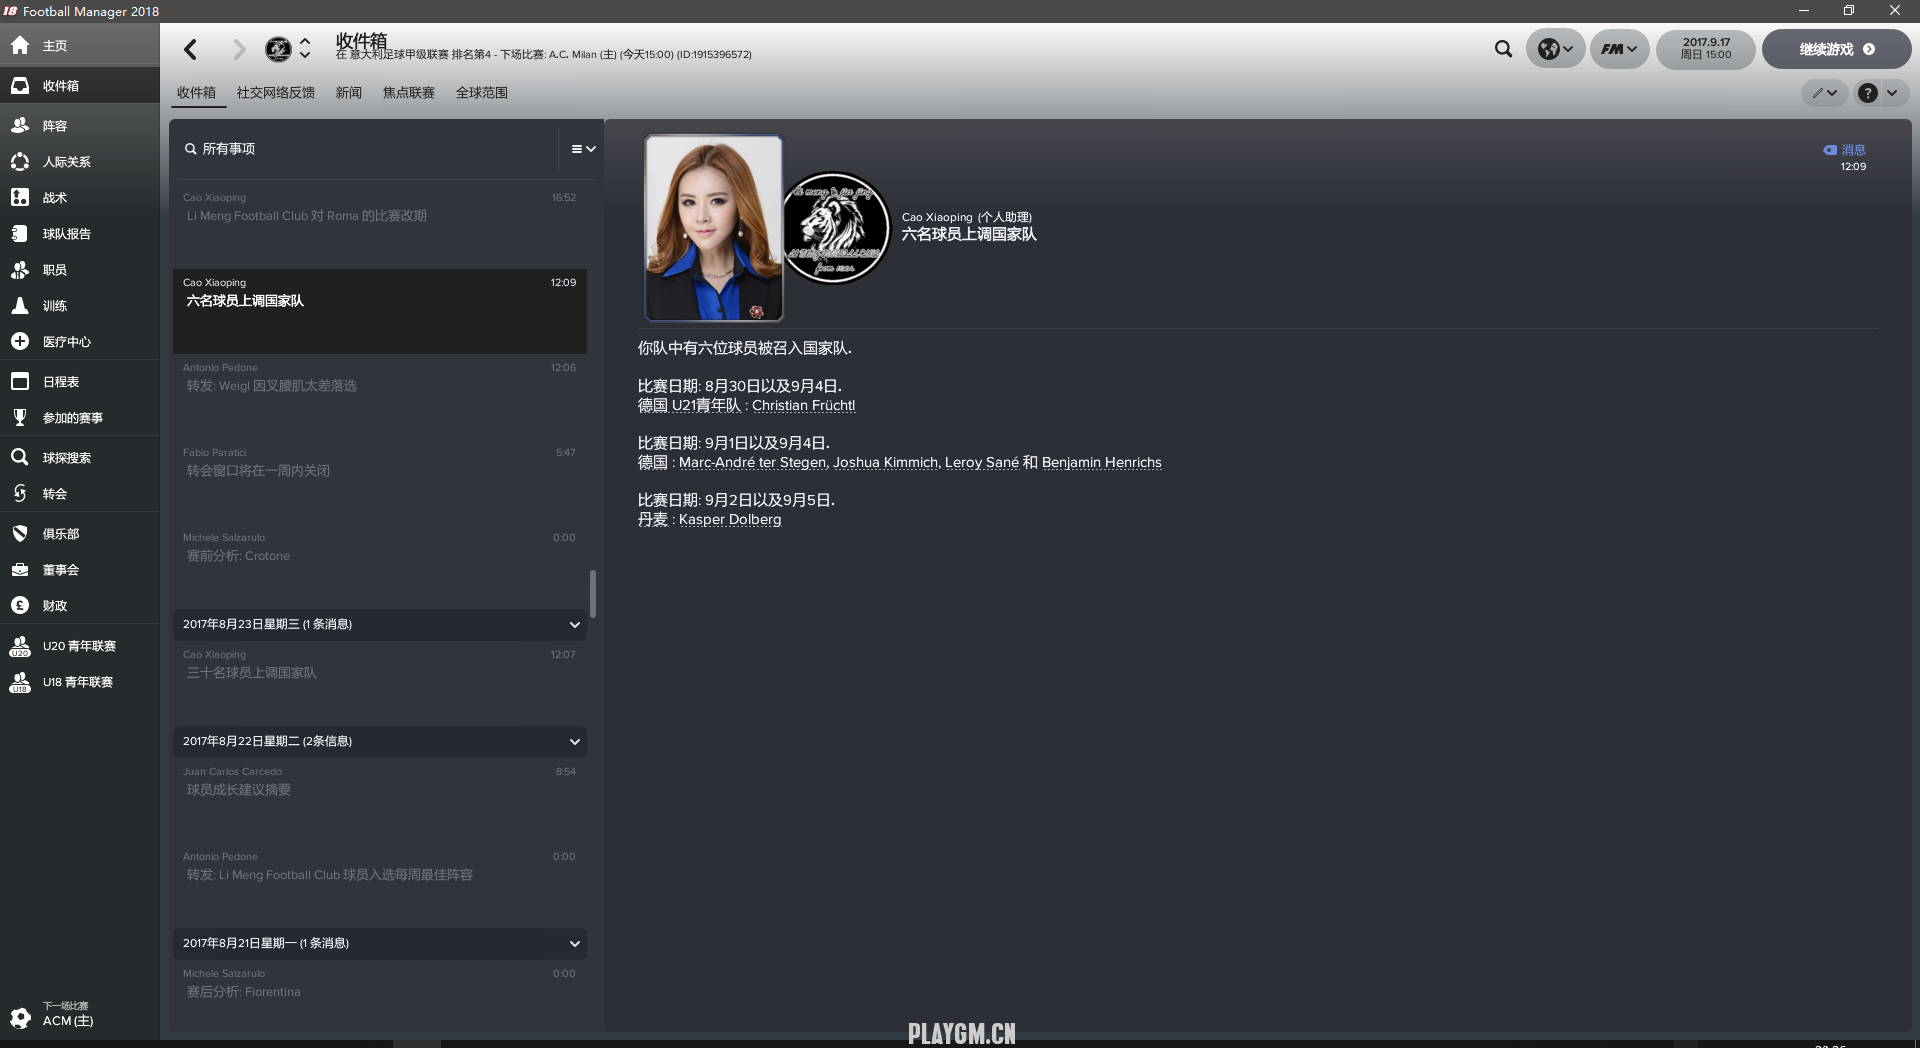Open message '球员成长建议摘要'
1920x1048 pixels.
(x=380, y=800)
